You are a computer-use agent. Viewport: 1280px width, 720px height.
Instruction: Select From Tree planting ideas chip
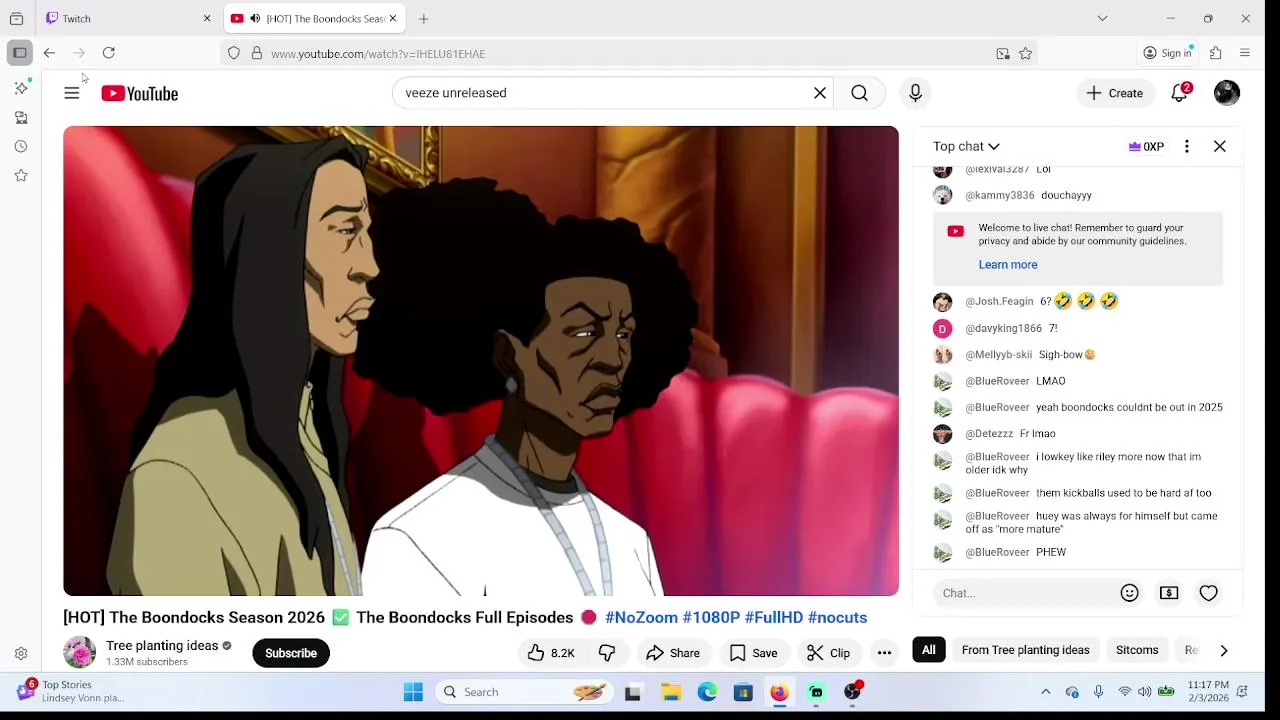tap(1025, 650)
